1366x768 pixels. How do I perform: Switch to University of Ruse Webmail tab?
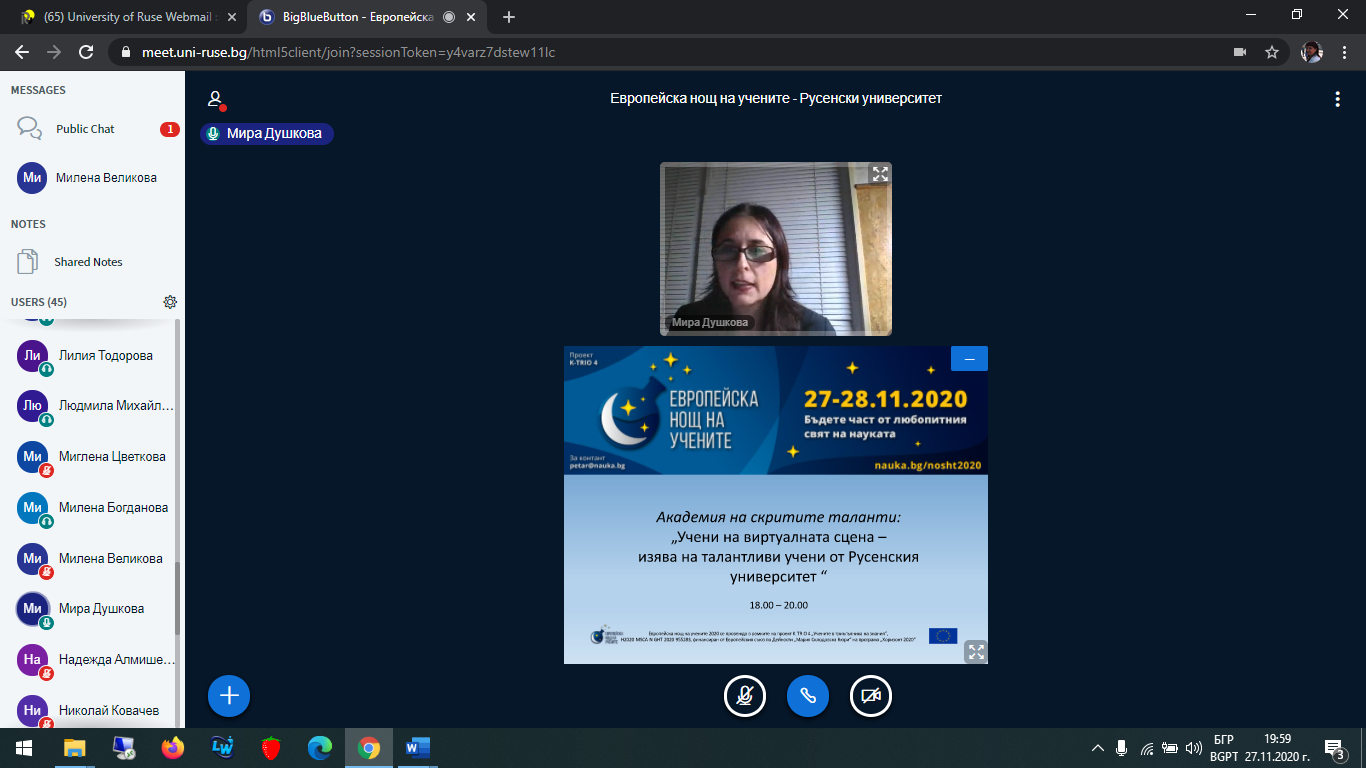click(125, 17)
